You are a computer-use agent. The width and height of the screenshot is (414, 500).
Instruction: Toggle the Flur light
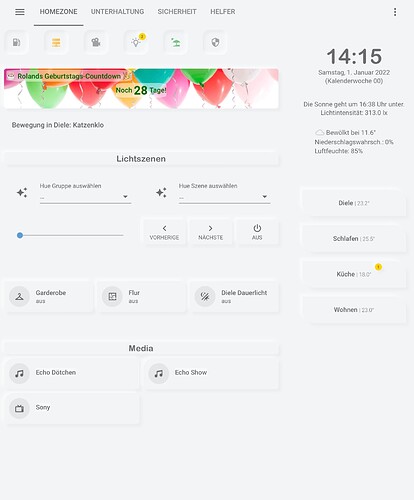coord(142,296)
